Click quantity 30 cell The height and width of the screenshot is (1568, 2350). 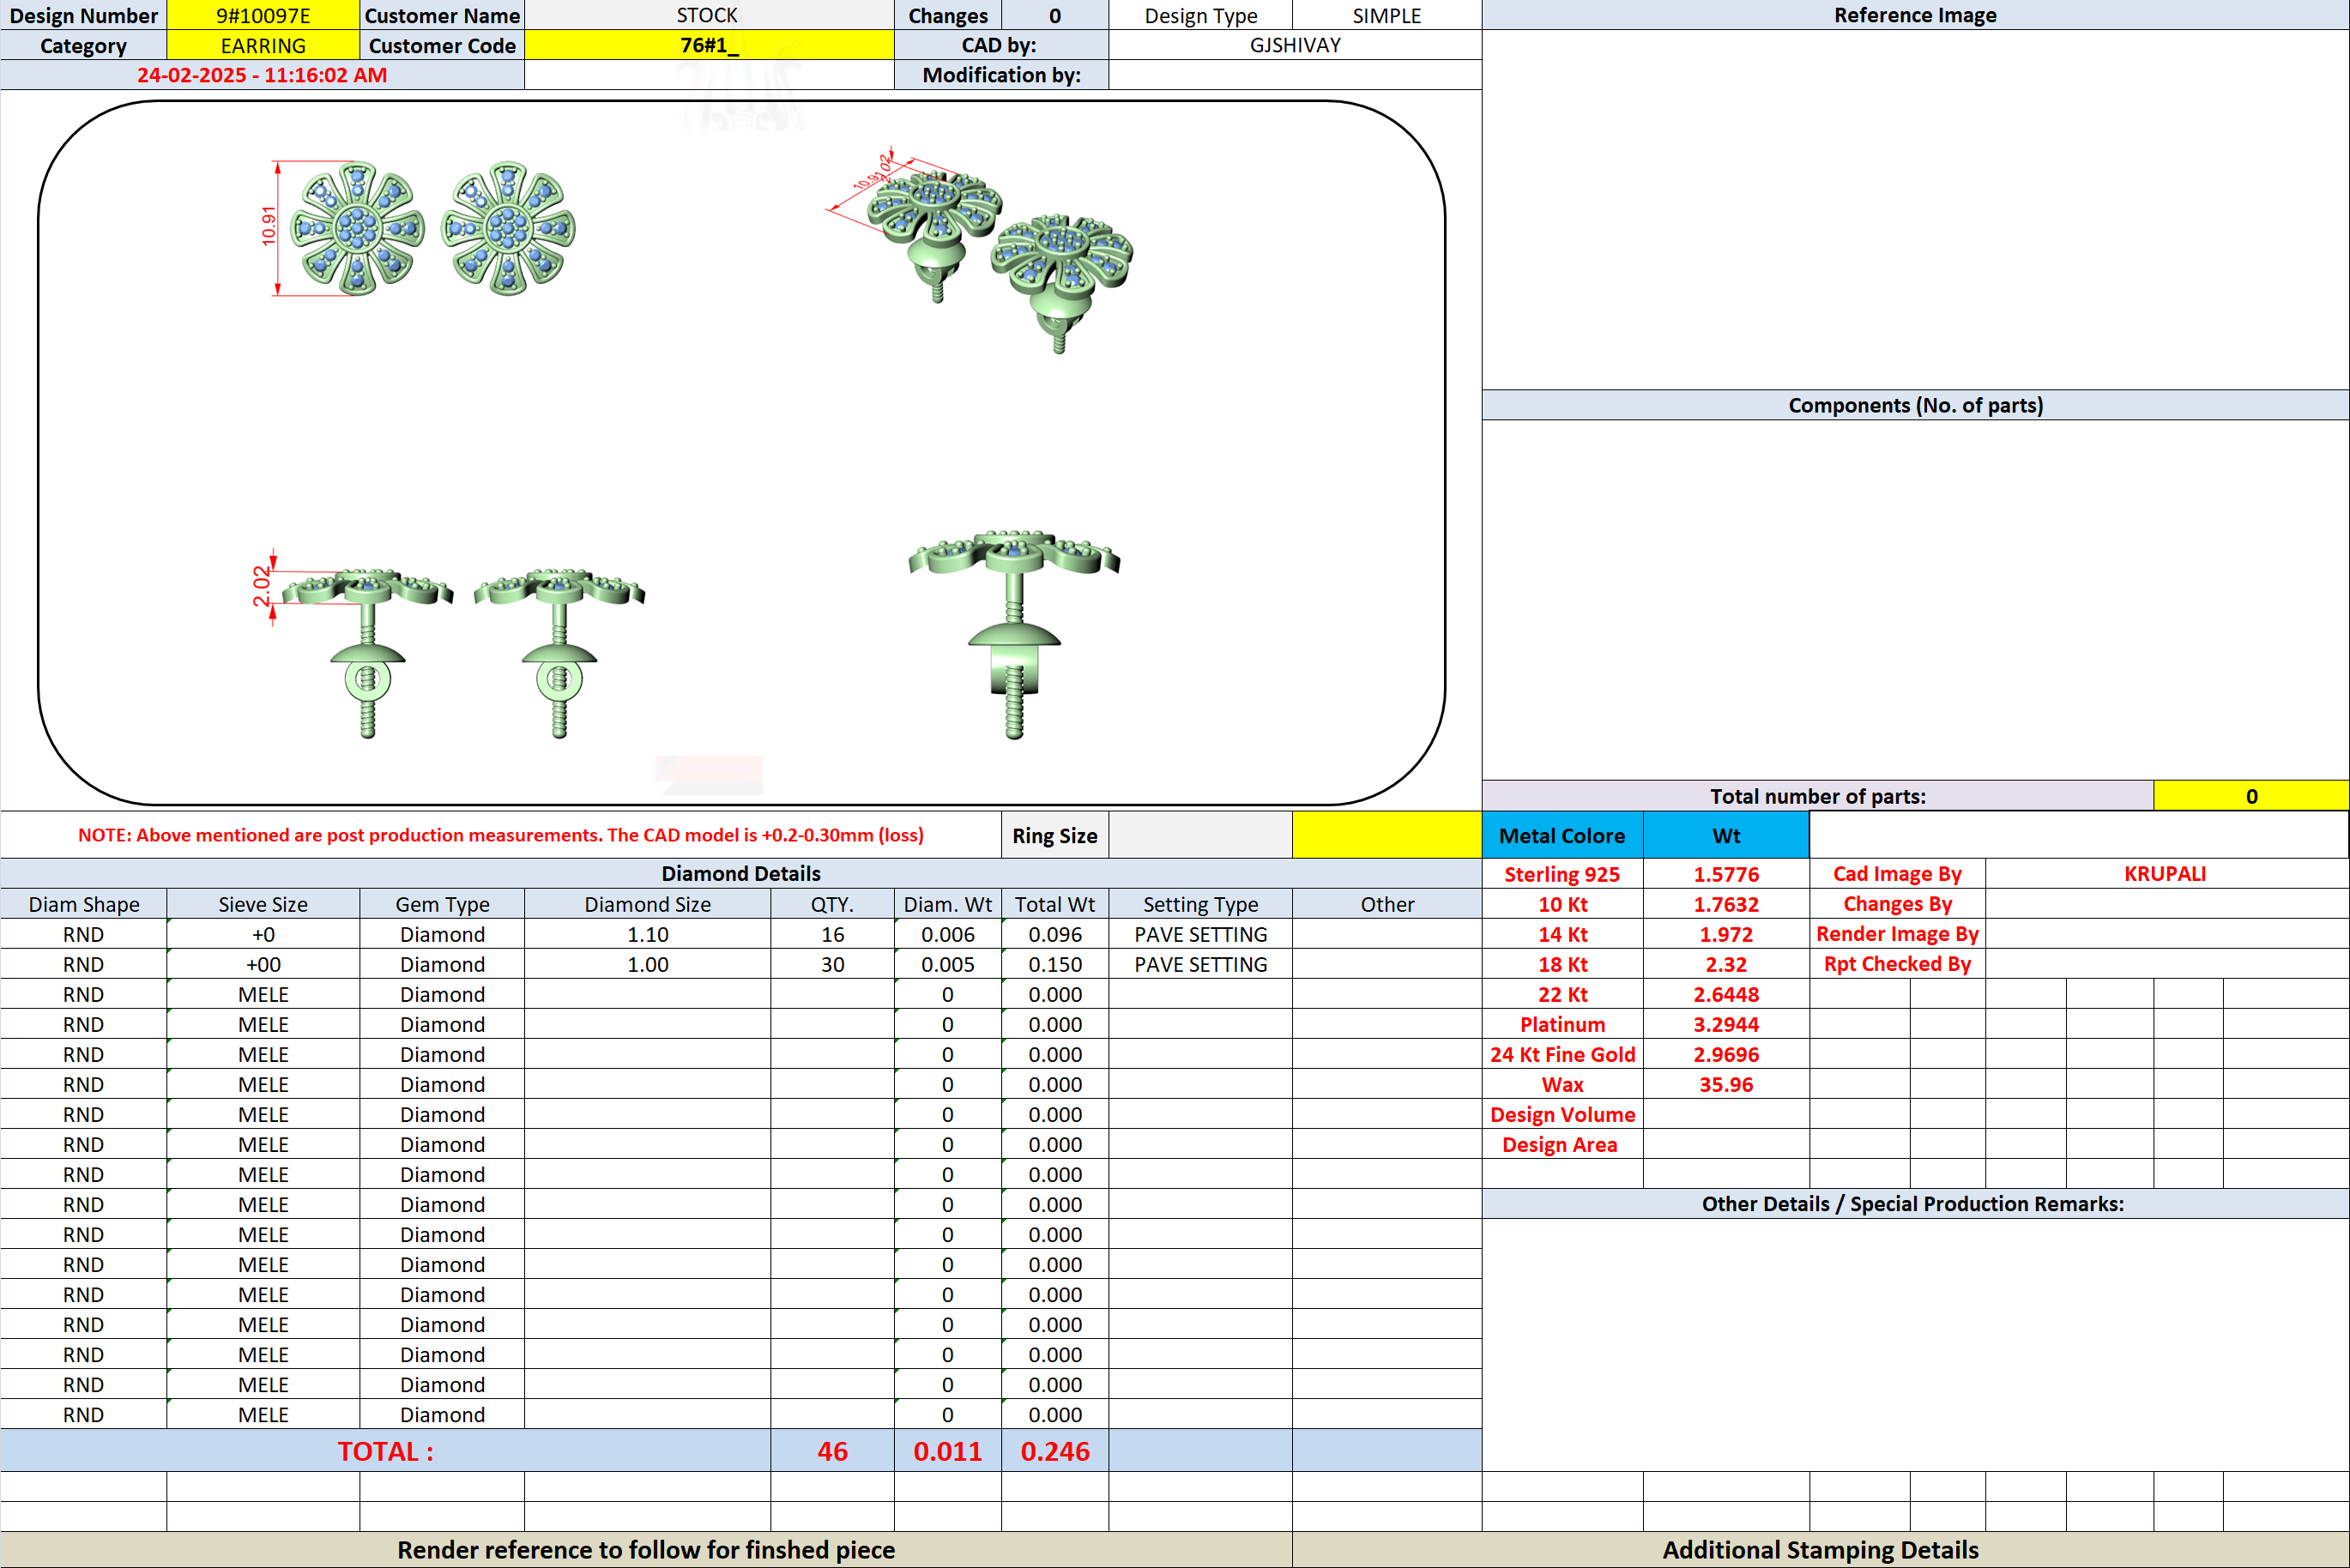pos(832,964)
